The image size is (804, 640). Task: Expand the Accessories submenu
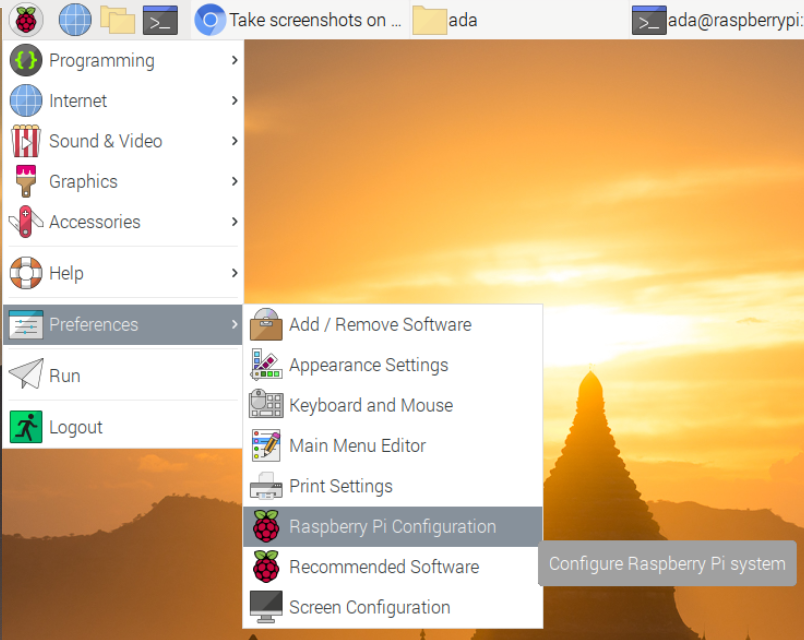pyautogui.click(x=100, y=222)
